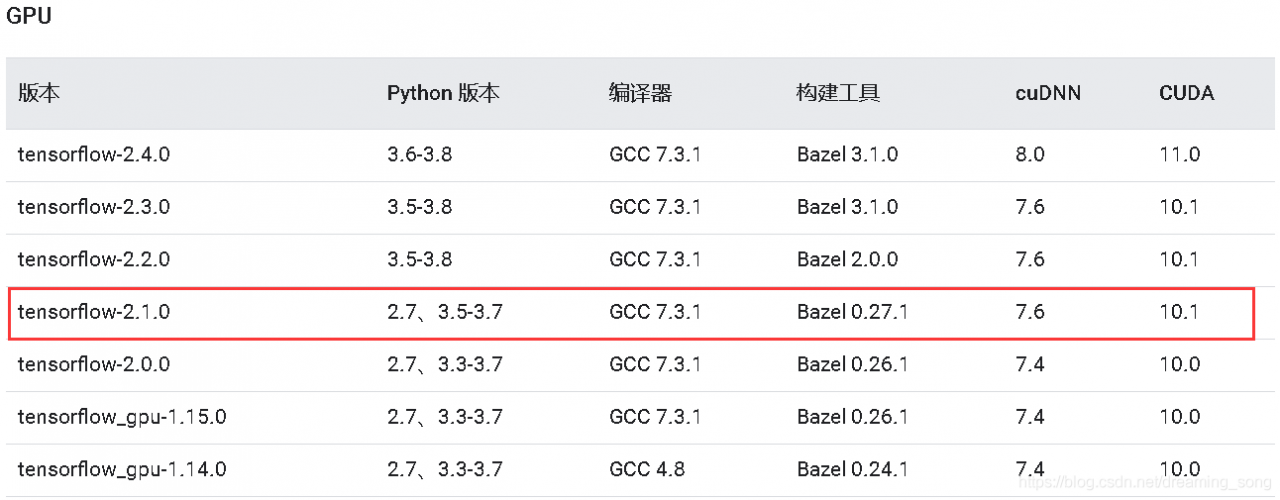This screenshot has height=500, width=1280.
Task: Select the GCC 4.8 compiler cell
Action: (647, 468)
